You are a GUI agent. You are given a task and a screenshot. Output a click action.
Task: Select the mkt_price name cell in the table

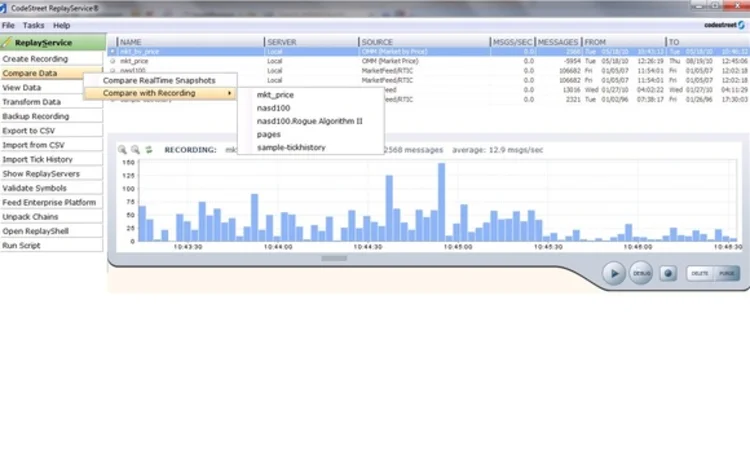(x=134, y=61)
